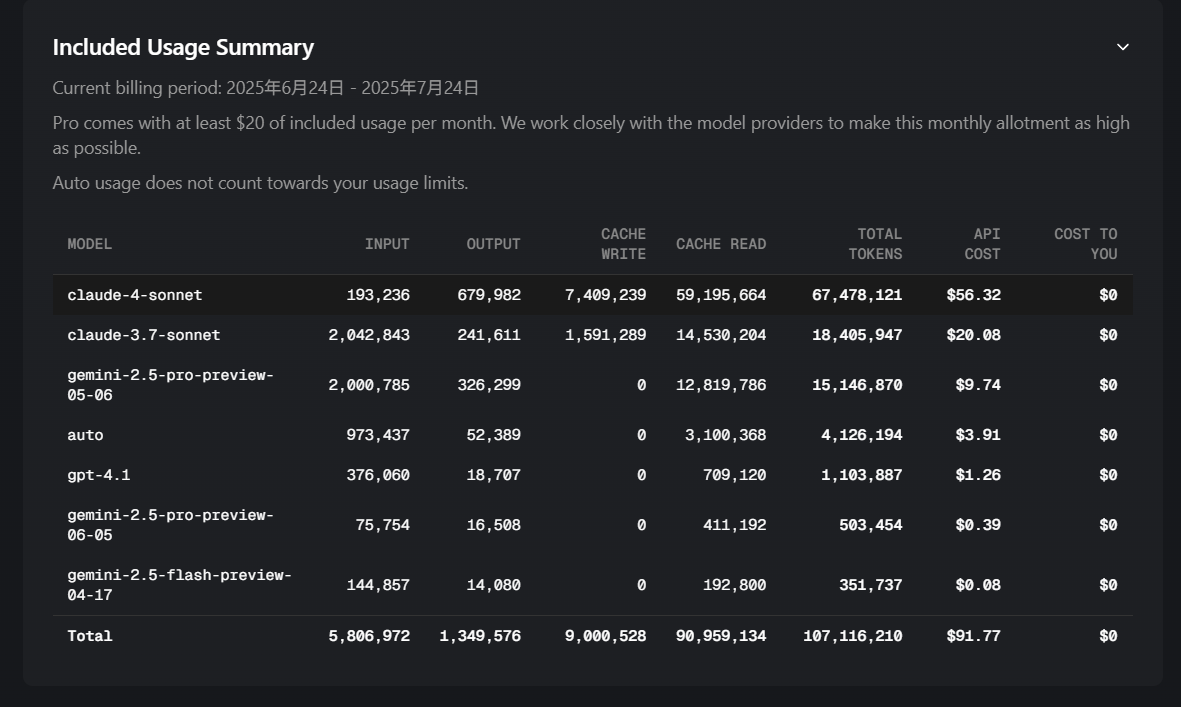This screenshot has width=1181, height=707.
Task: Select the claude-4-sonnet model name
Action: [x=135, y=295]
